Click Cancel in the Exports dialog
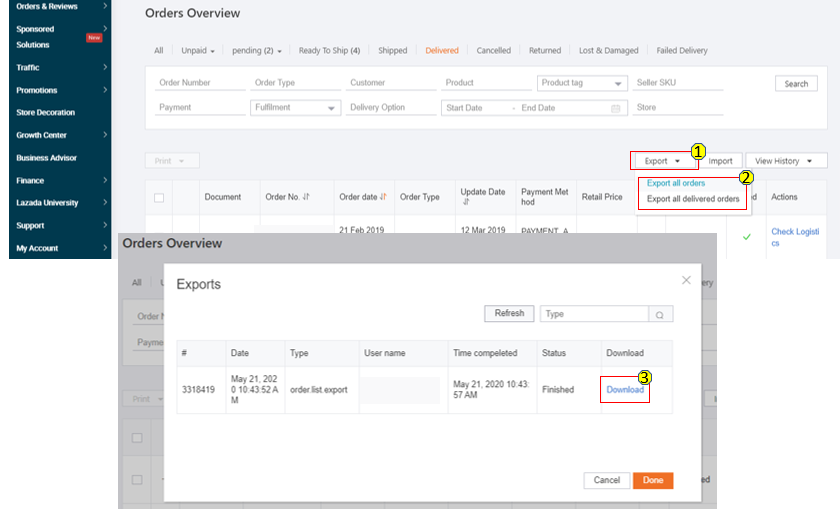This screenshot has height=510, width=840. (606, 480)
